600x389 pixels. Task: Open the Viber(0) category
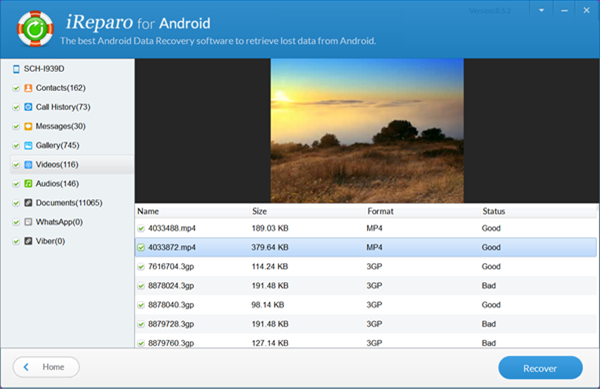coord(50,241)
